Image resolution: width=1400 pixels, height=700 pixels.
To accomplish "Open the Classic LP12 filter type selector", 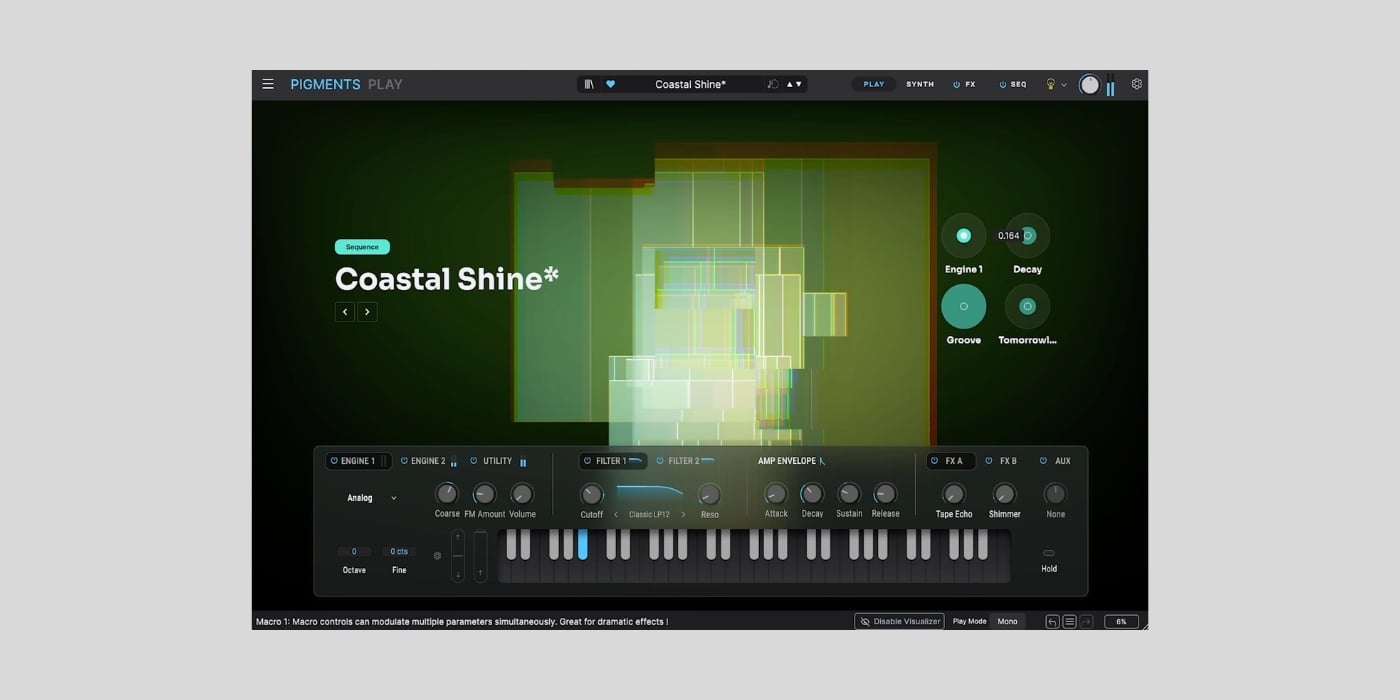I will tap(649, 515).
